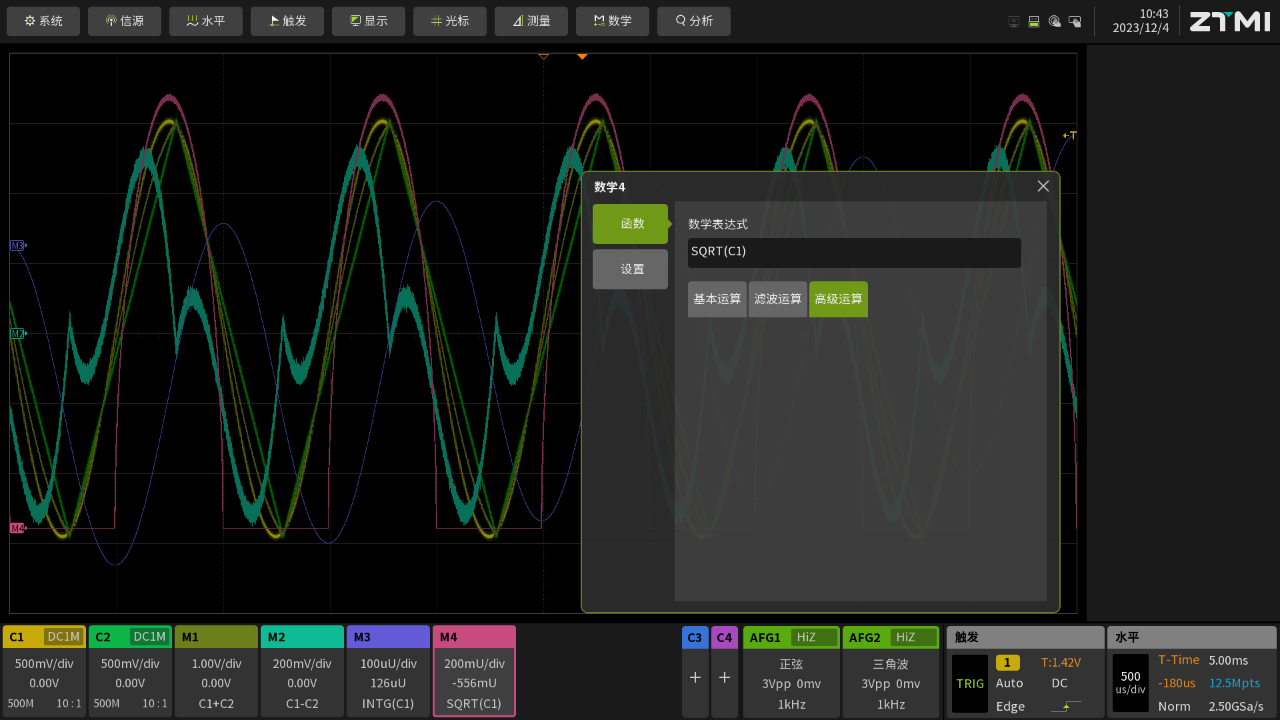This screenshot has width=1280, height=720.
Task: Click the network monitor status icon
Action: tap(1014, 21)
